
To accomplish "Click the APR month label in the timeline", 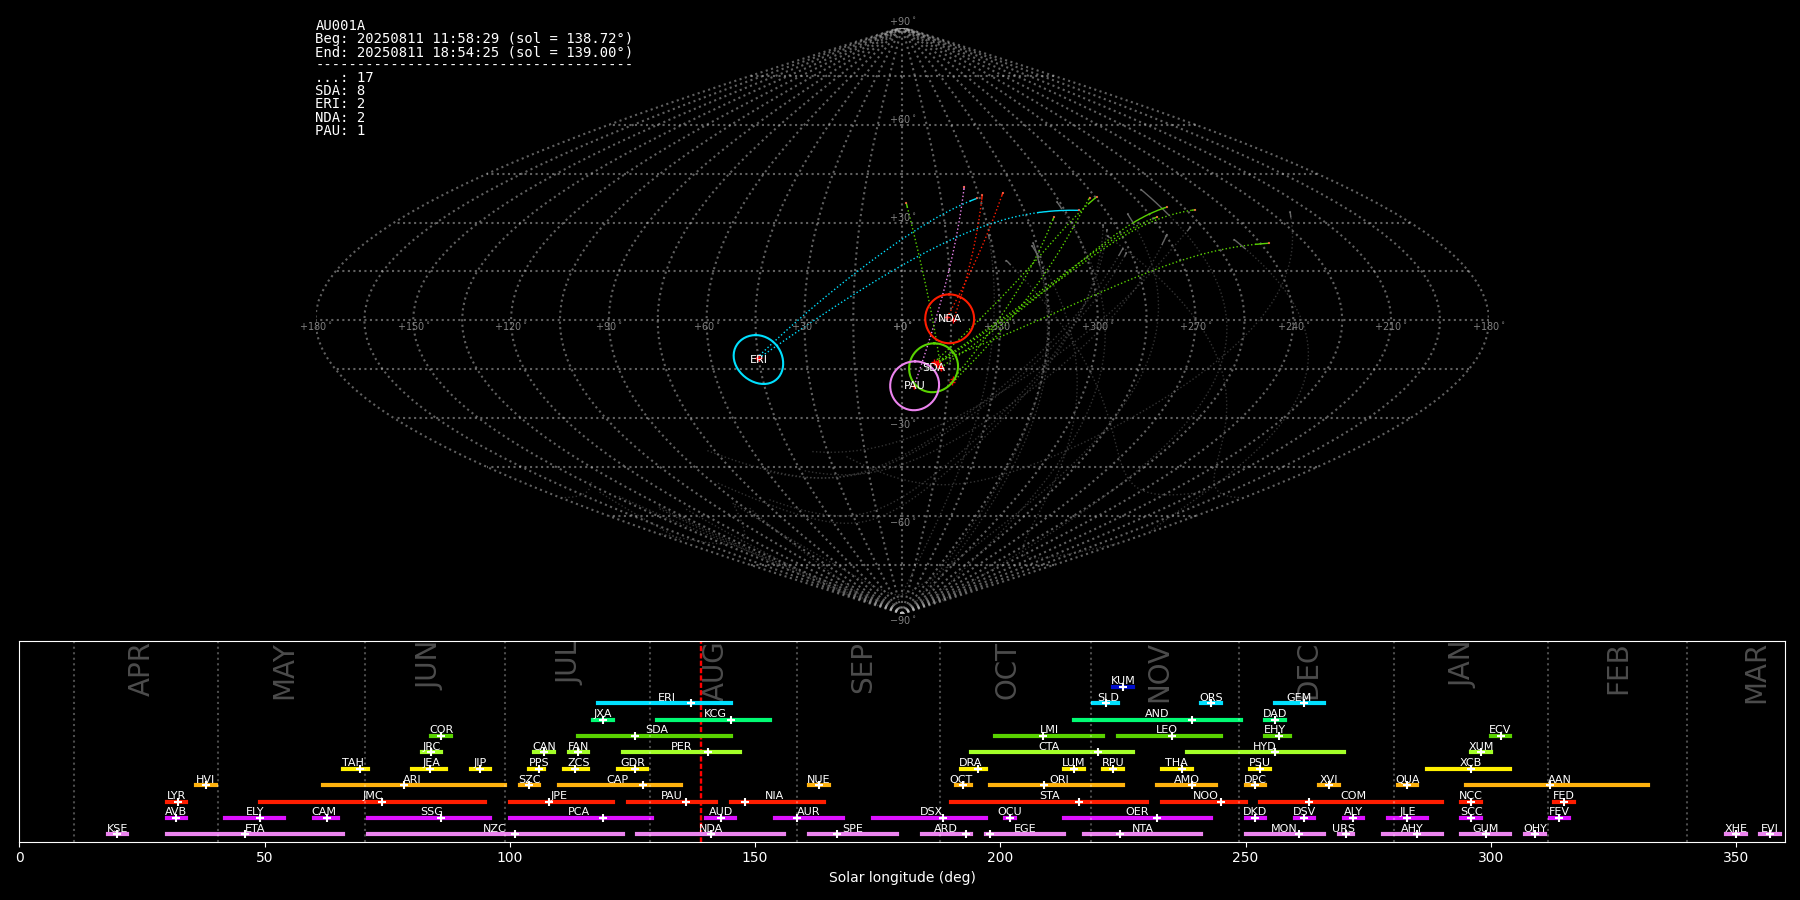I will point(139,670).
